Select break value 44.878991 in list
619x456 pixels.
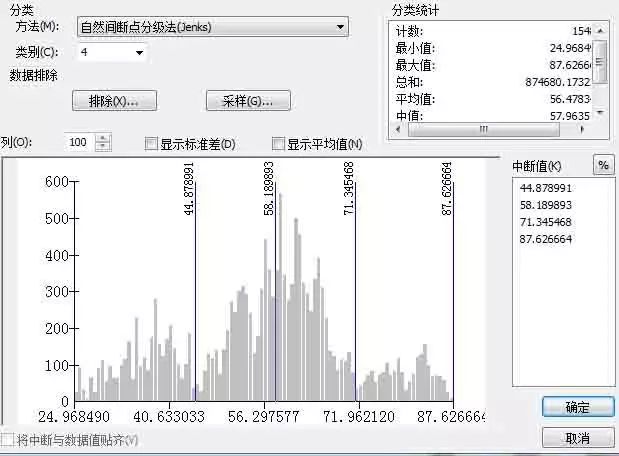(x=545, y=187)
